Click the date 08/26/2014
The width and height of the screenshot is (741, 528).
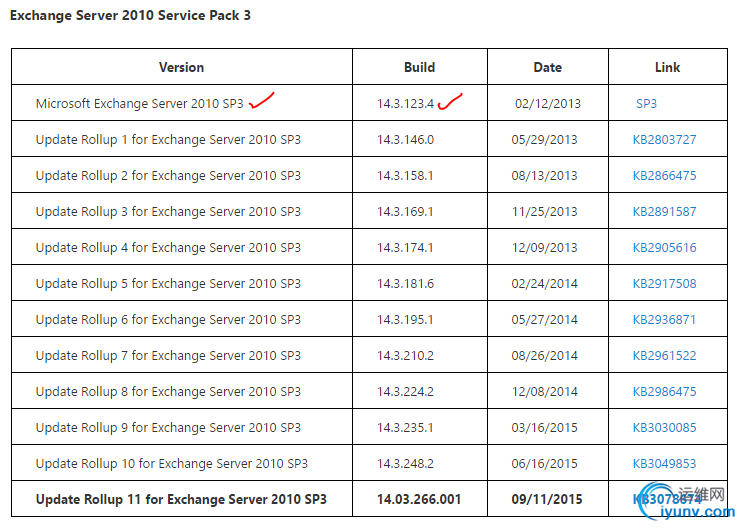pos(544,355)
